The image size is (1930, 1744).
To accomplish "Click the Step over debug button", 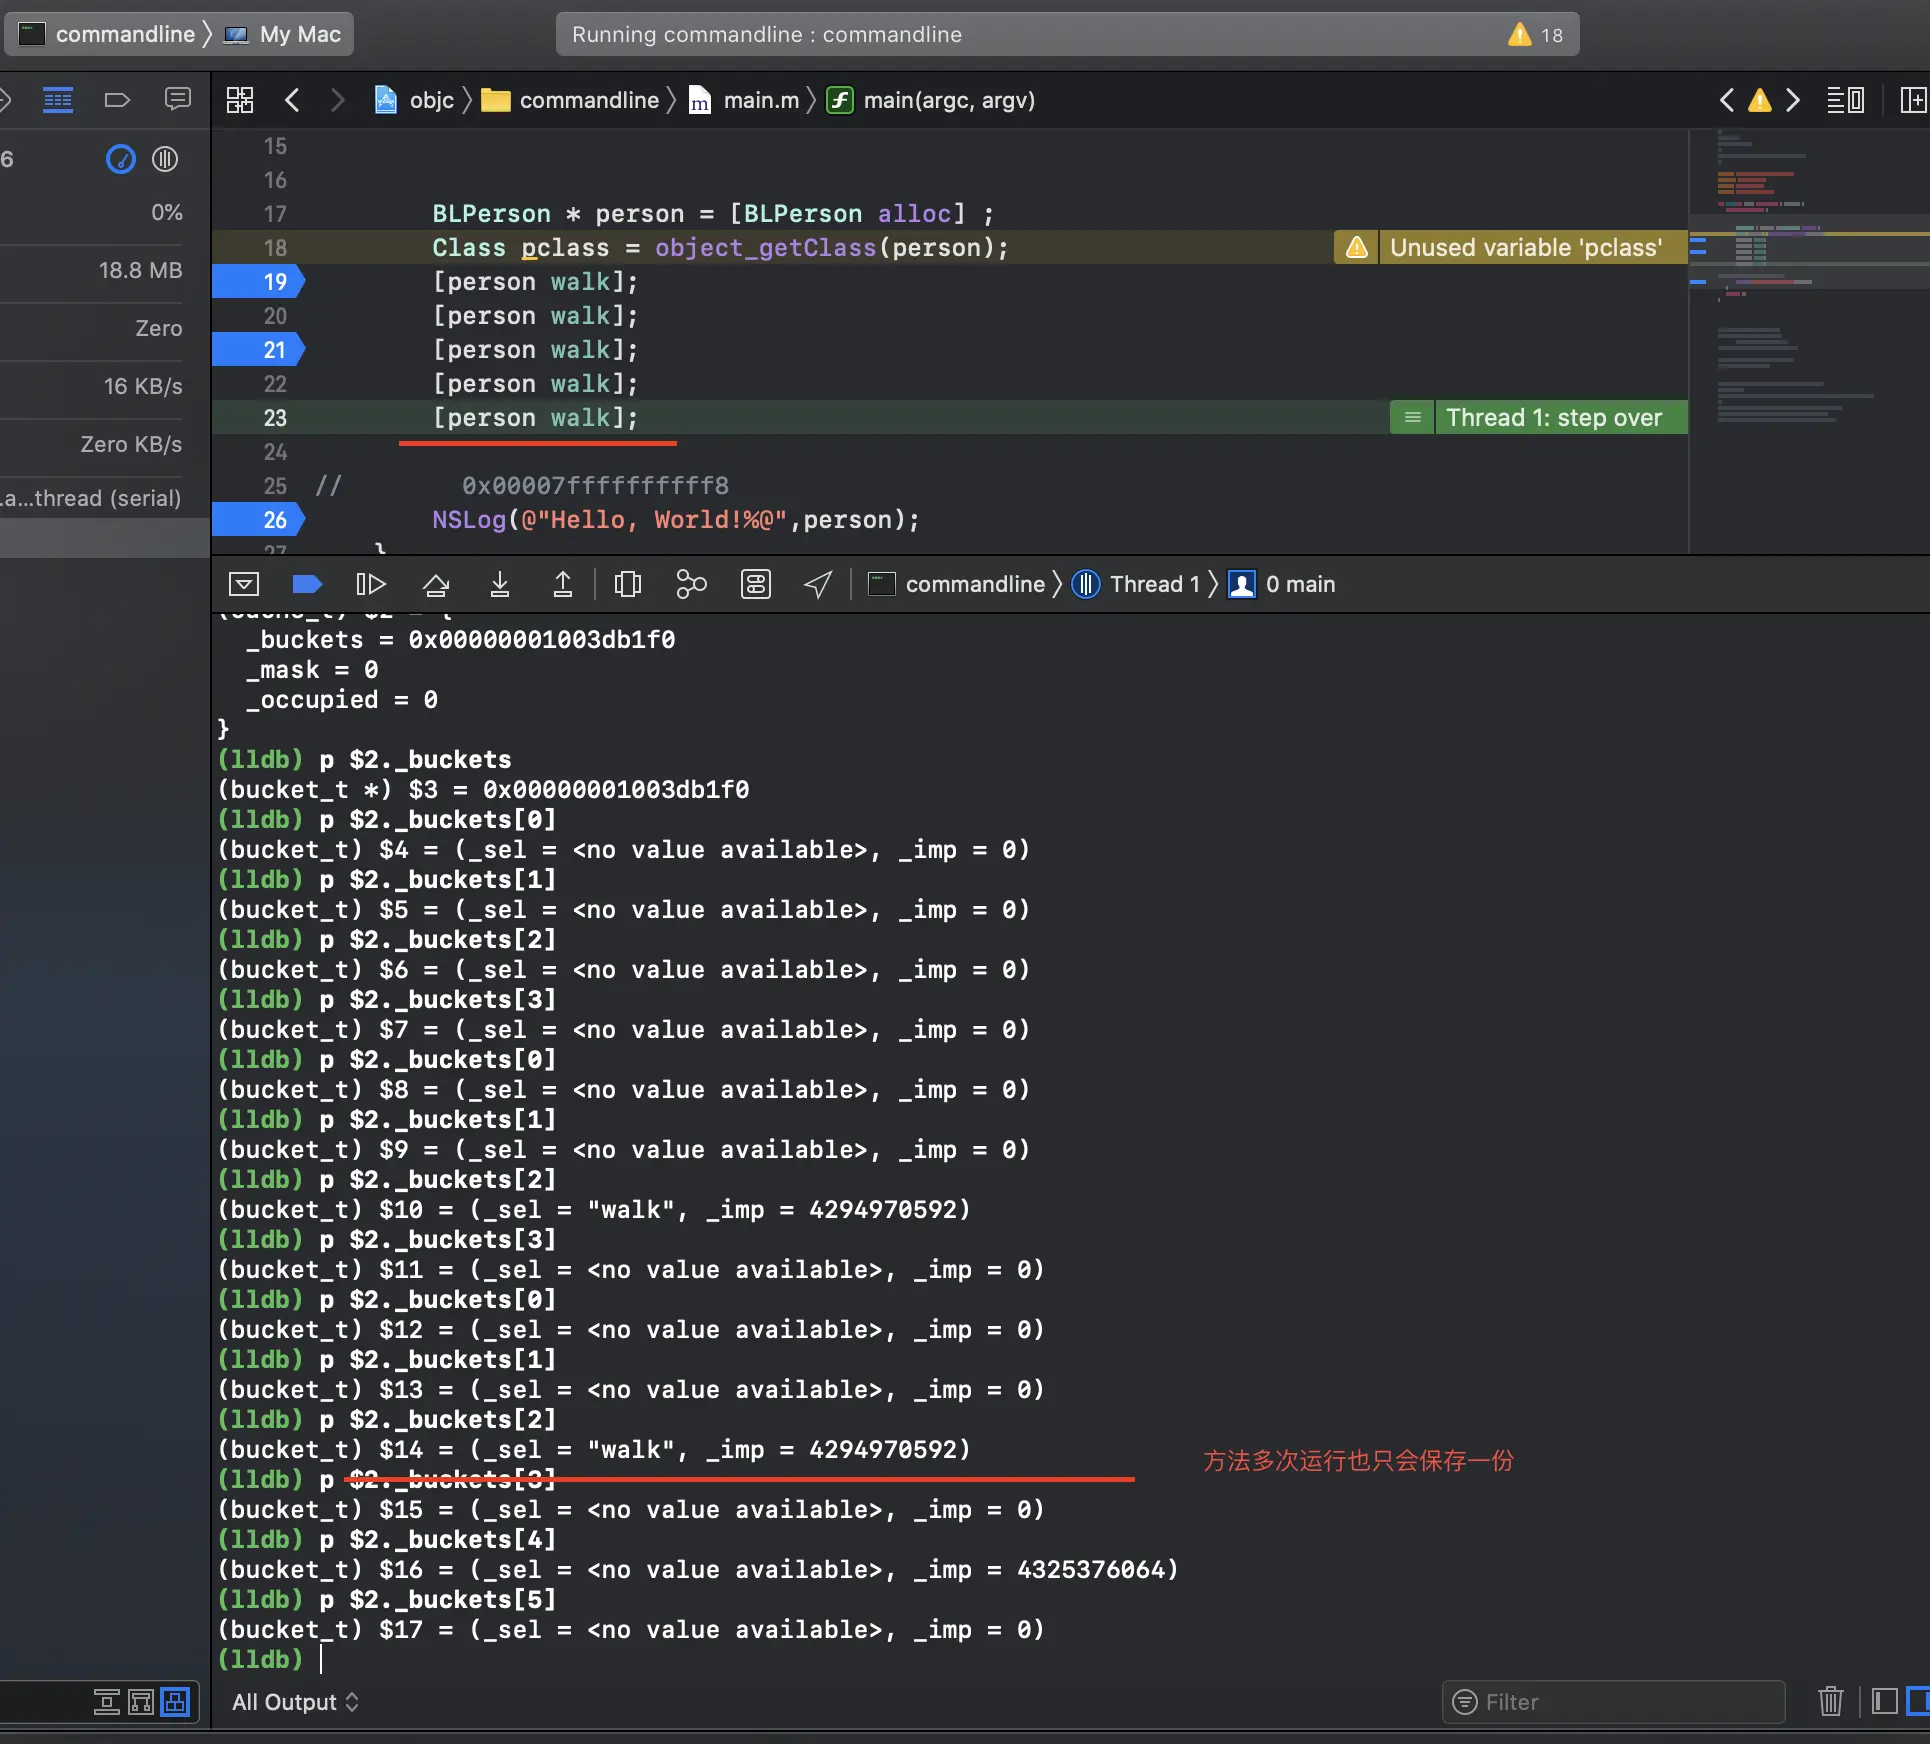I will [x=436, y=584].
